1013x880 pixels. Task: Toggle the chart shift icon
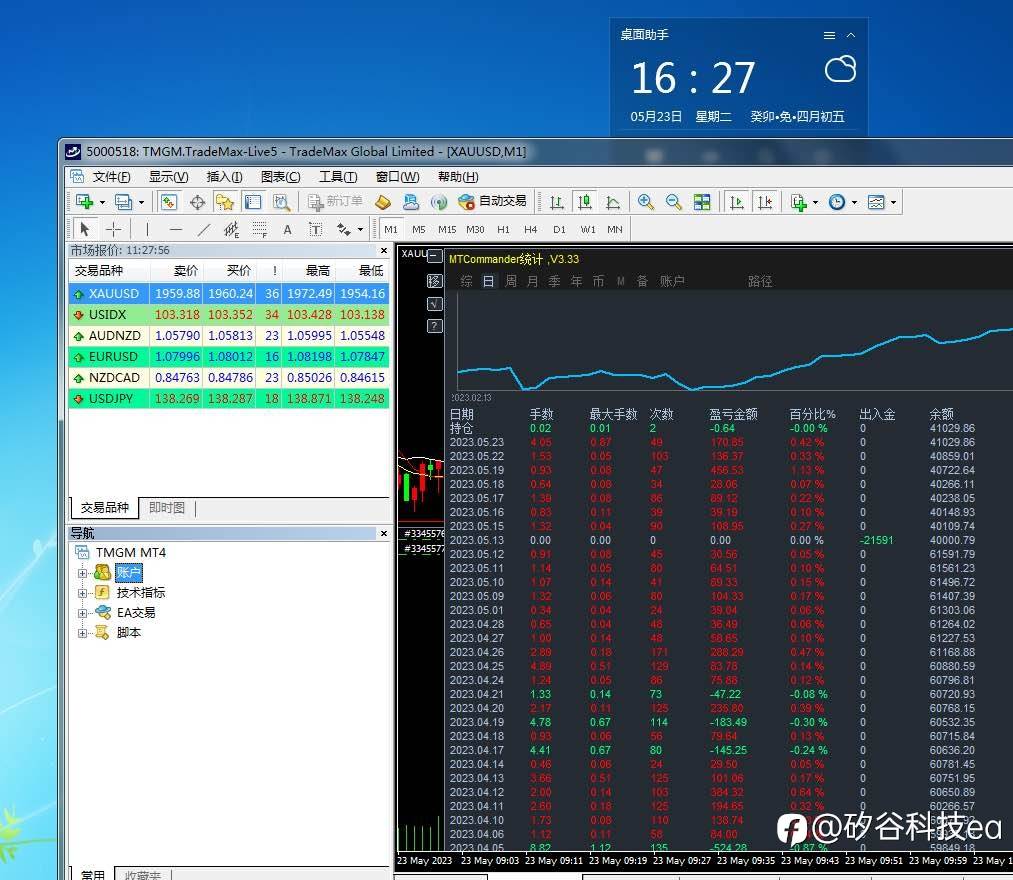pyautogui.click(x=765, y=202)
